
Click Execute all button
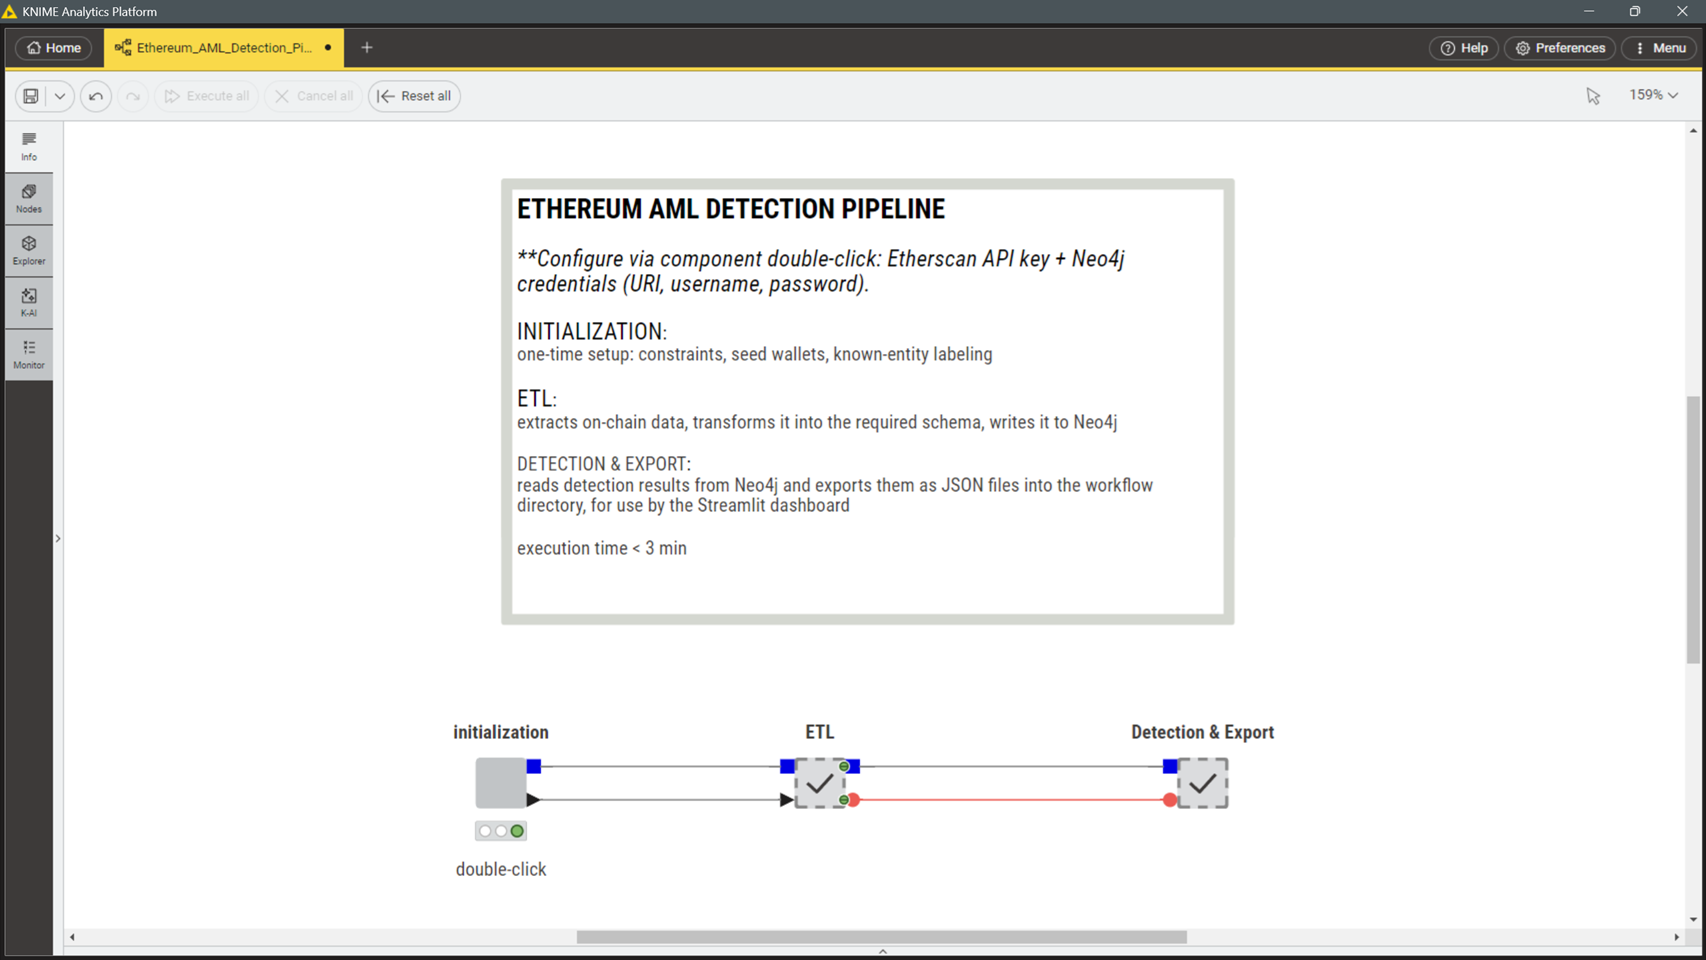tap(207, 96)
